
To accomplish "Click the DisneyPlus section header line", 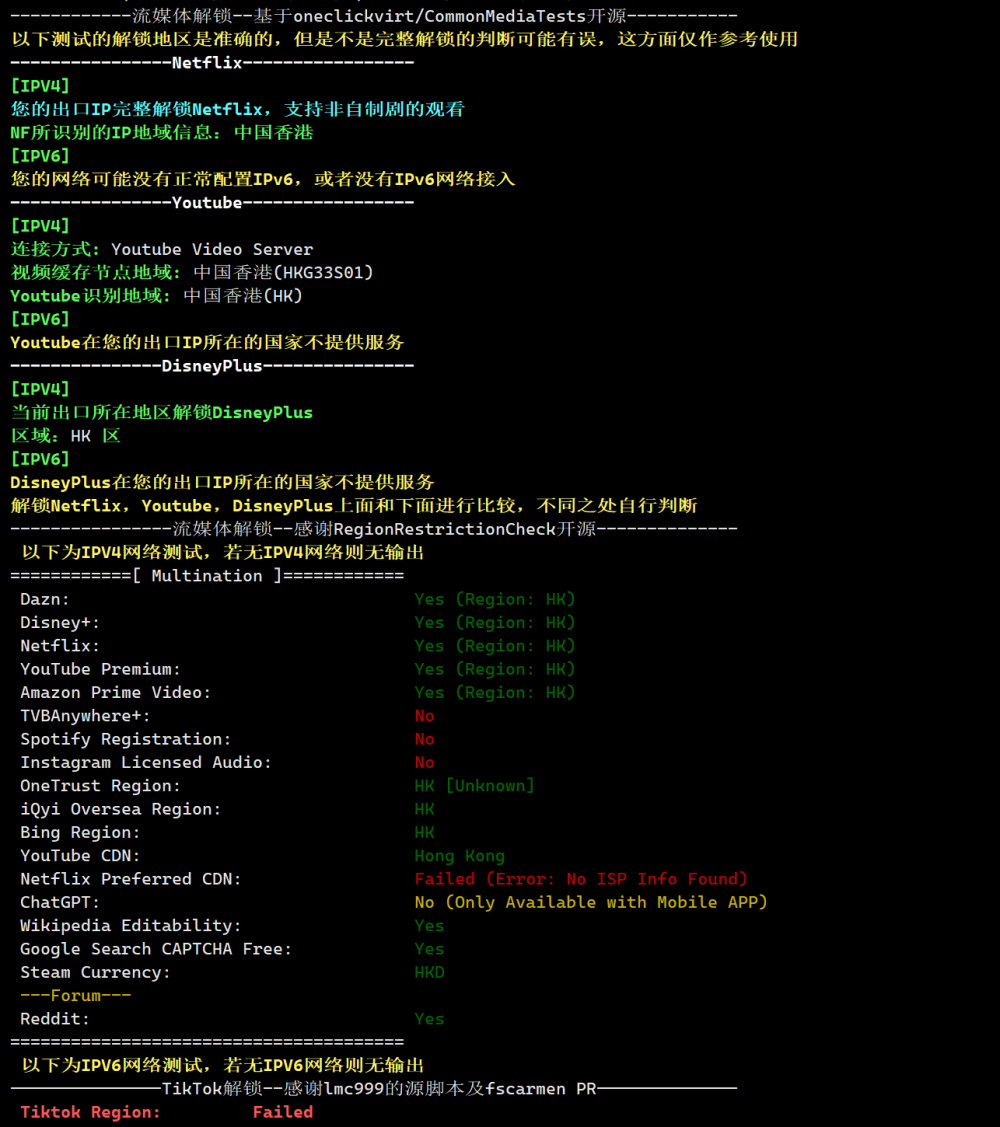I will click(x=211, y=366).
